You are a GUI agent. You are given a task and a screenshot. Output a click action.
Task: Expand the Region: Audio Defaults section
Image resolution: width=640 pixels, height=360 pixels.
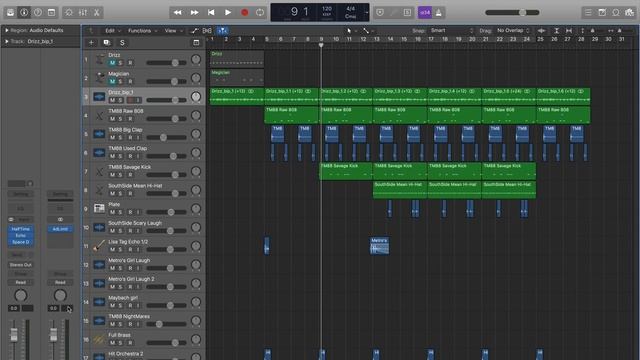(x=7, y=30)
